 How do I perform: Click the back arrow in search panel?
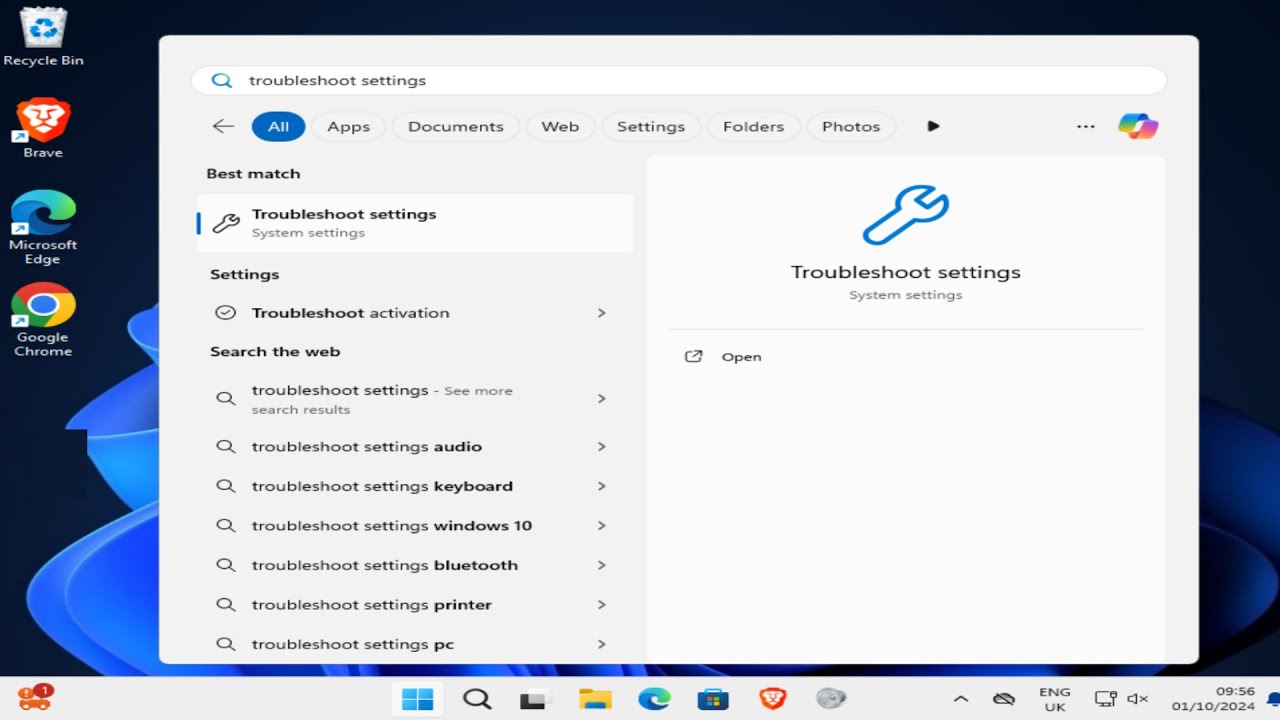click(x=223, y=126)
